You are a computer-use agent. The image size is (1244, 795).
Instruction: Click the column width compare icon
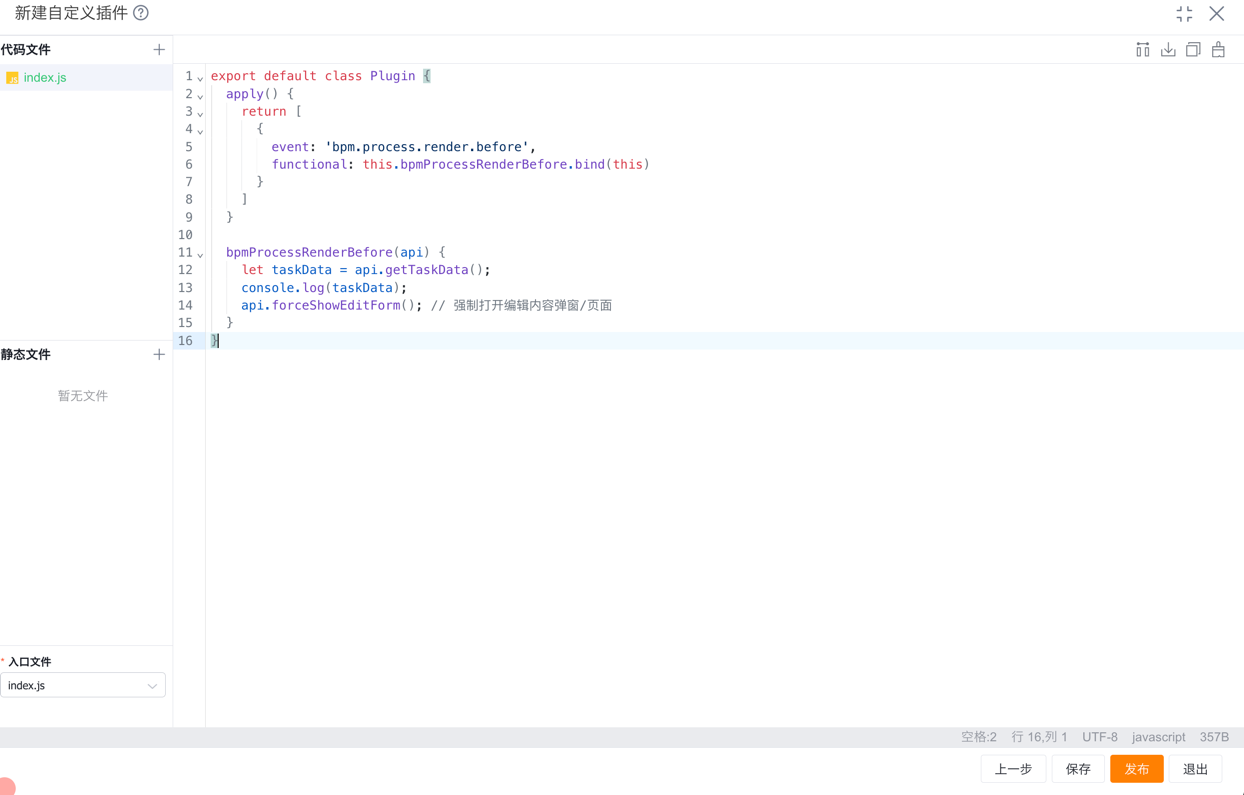coord(1142,50)
